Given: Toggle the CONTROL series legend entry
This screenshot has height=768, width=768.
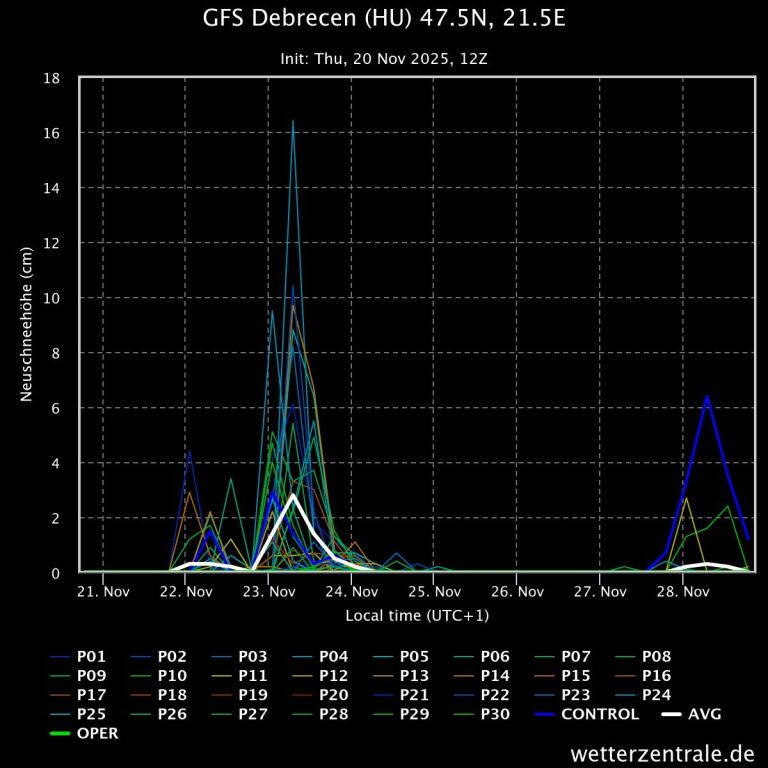Looking at the screenshot, I should point(600,714).
